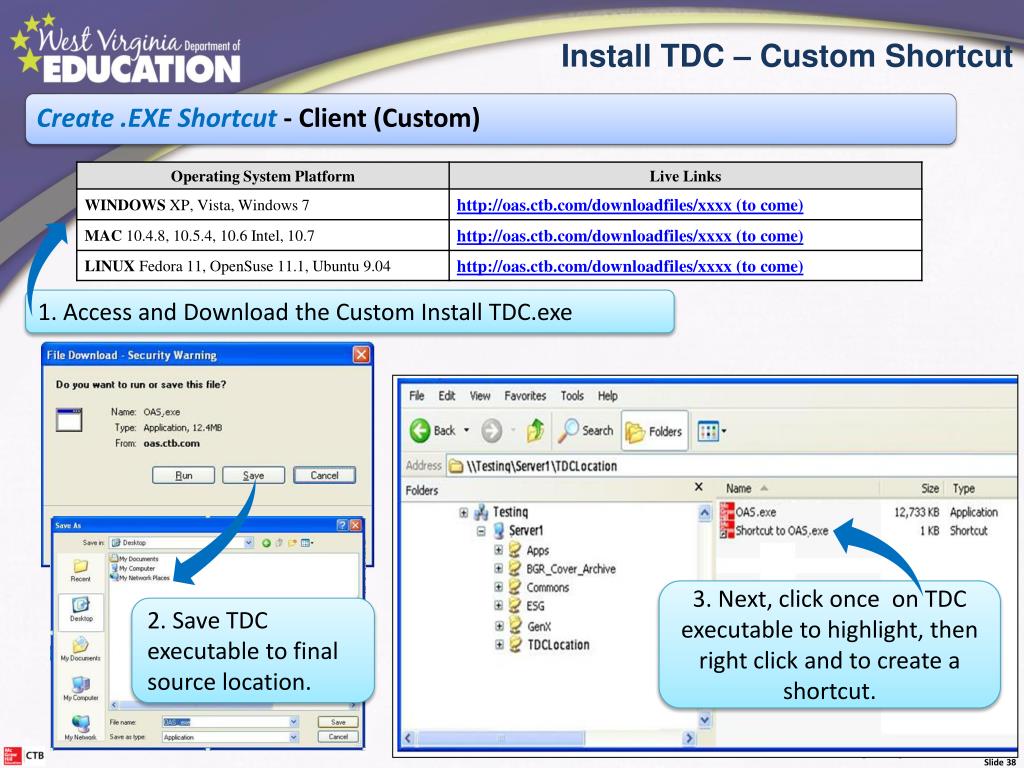Click the OAS.exe file icon

click(x=727, y=511)
